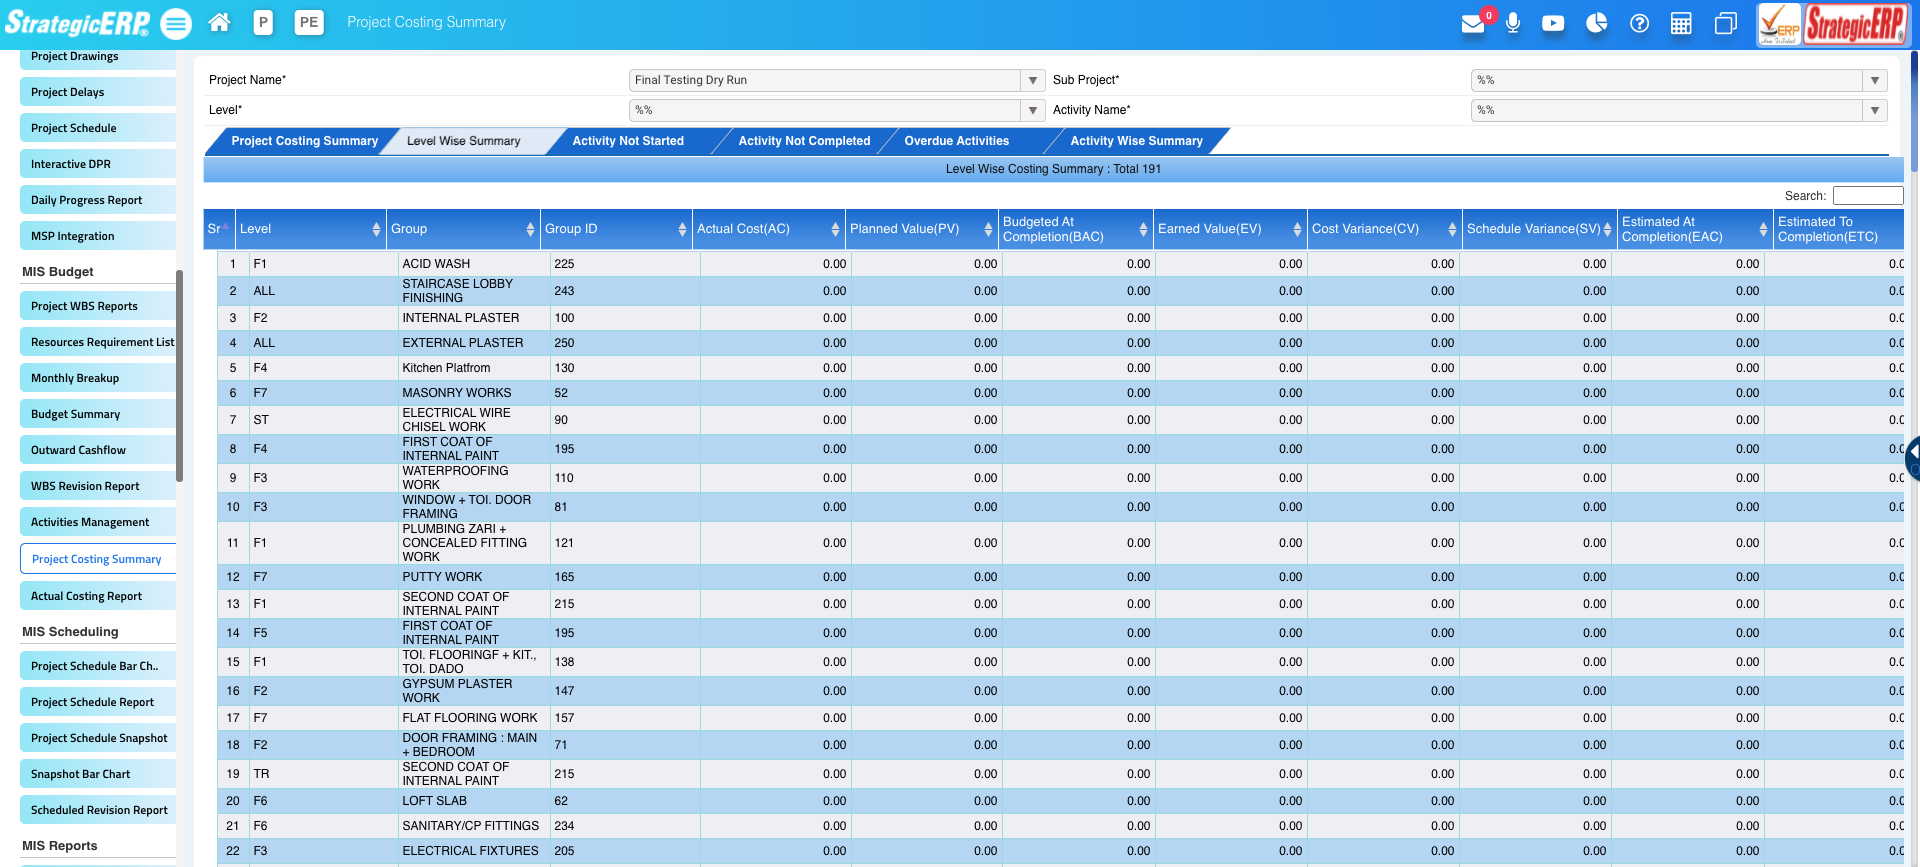Screen dimensions: 1920x867
Task: Open Project Delays in sidebar
Action: pos(98,92)
